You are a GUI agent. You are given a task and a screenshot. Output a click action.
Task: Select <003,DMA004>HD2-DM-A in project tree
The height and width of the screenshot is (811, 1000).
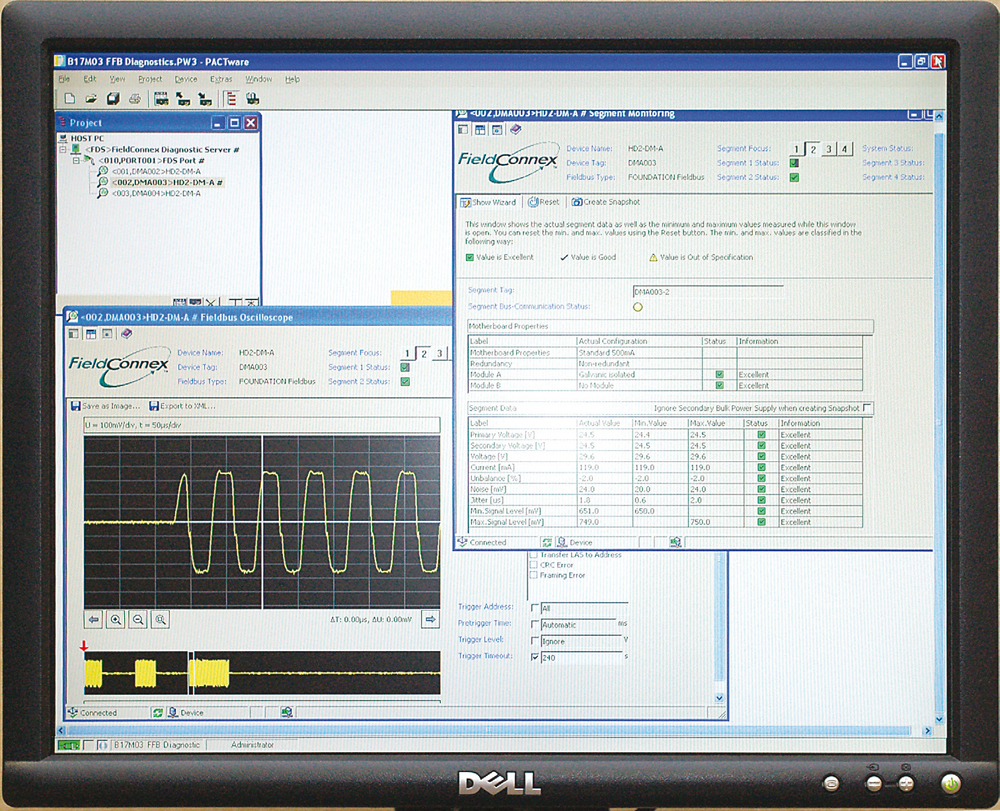(156, 193)
